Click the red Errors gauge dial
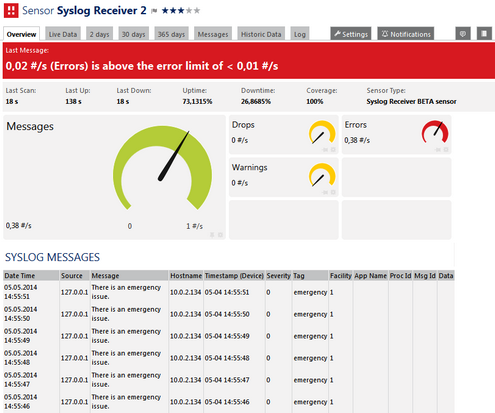Viewport: 495px width, 413px height. point(435,132)
